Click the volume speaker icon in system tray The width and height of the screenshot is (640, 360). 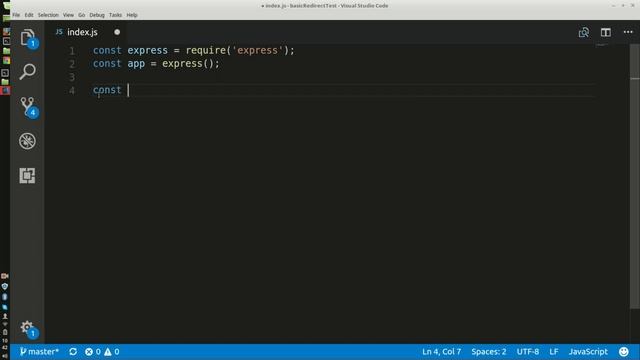pyautogui.click(x=5, y=356)
